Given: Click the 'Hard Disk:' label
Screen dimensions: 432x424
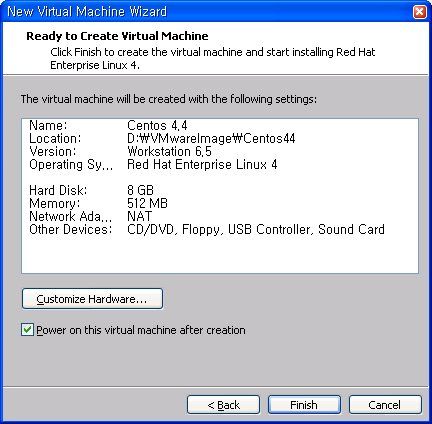Looking at the screenshot, I should pyautogui.click(x=58, y=190).
